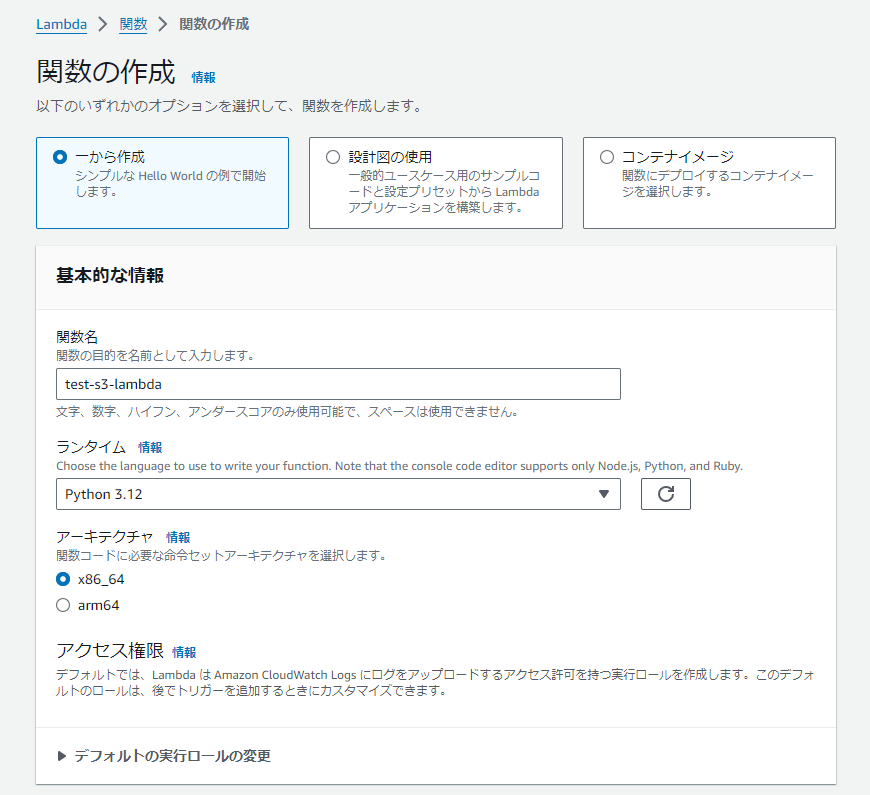Open the runtime dropdown showing Python 3.12

[338, 493]
